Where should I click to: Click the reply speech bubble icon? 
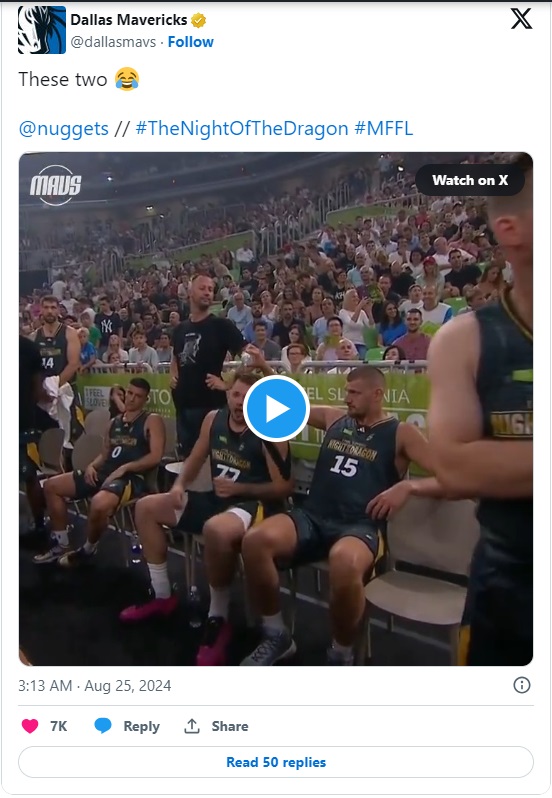pos(103,726)
